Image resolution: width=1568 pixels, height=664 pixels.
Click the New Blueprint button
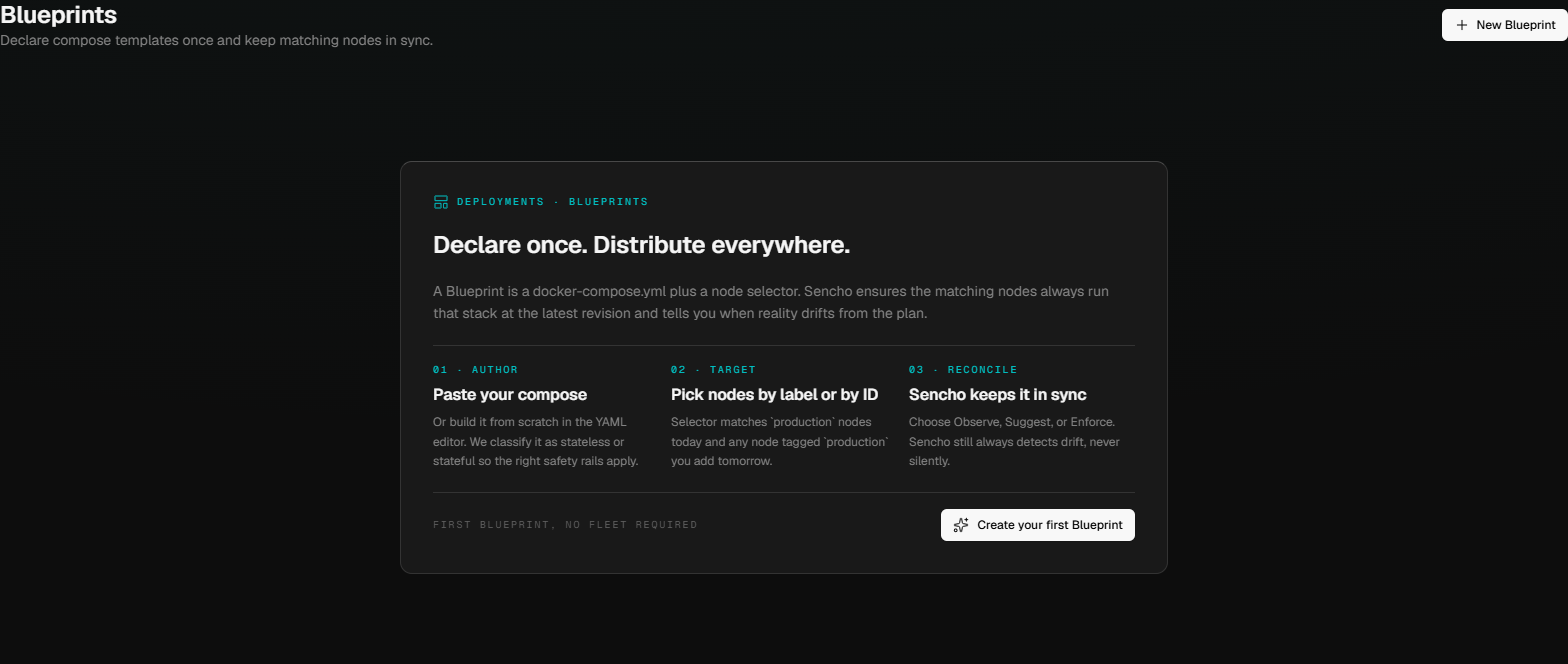[x=1504, y=25]
